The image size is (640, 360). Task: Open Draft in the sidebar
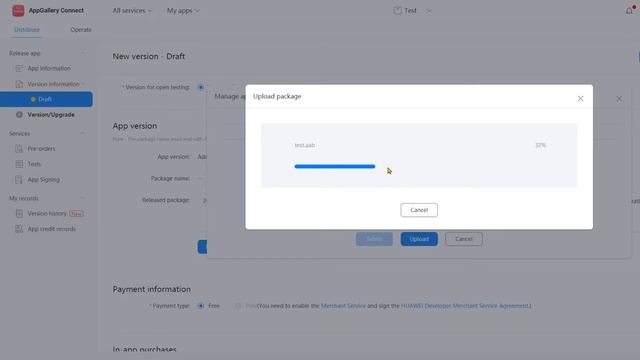[46, 99]
